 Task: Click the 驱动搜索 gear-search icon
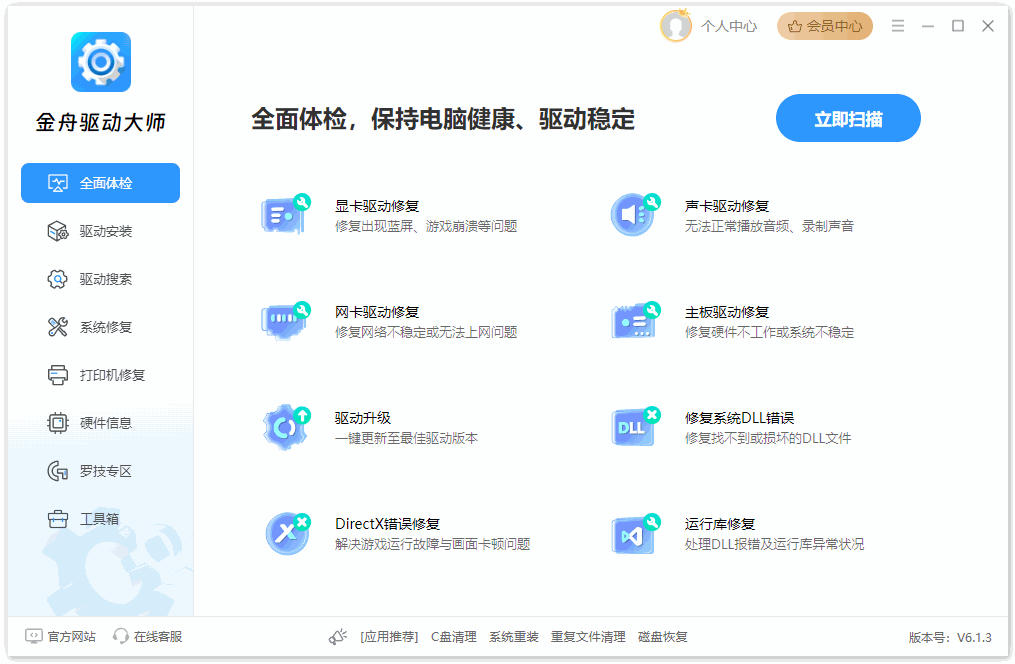[58, 279]
